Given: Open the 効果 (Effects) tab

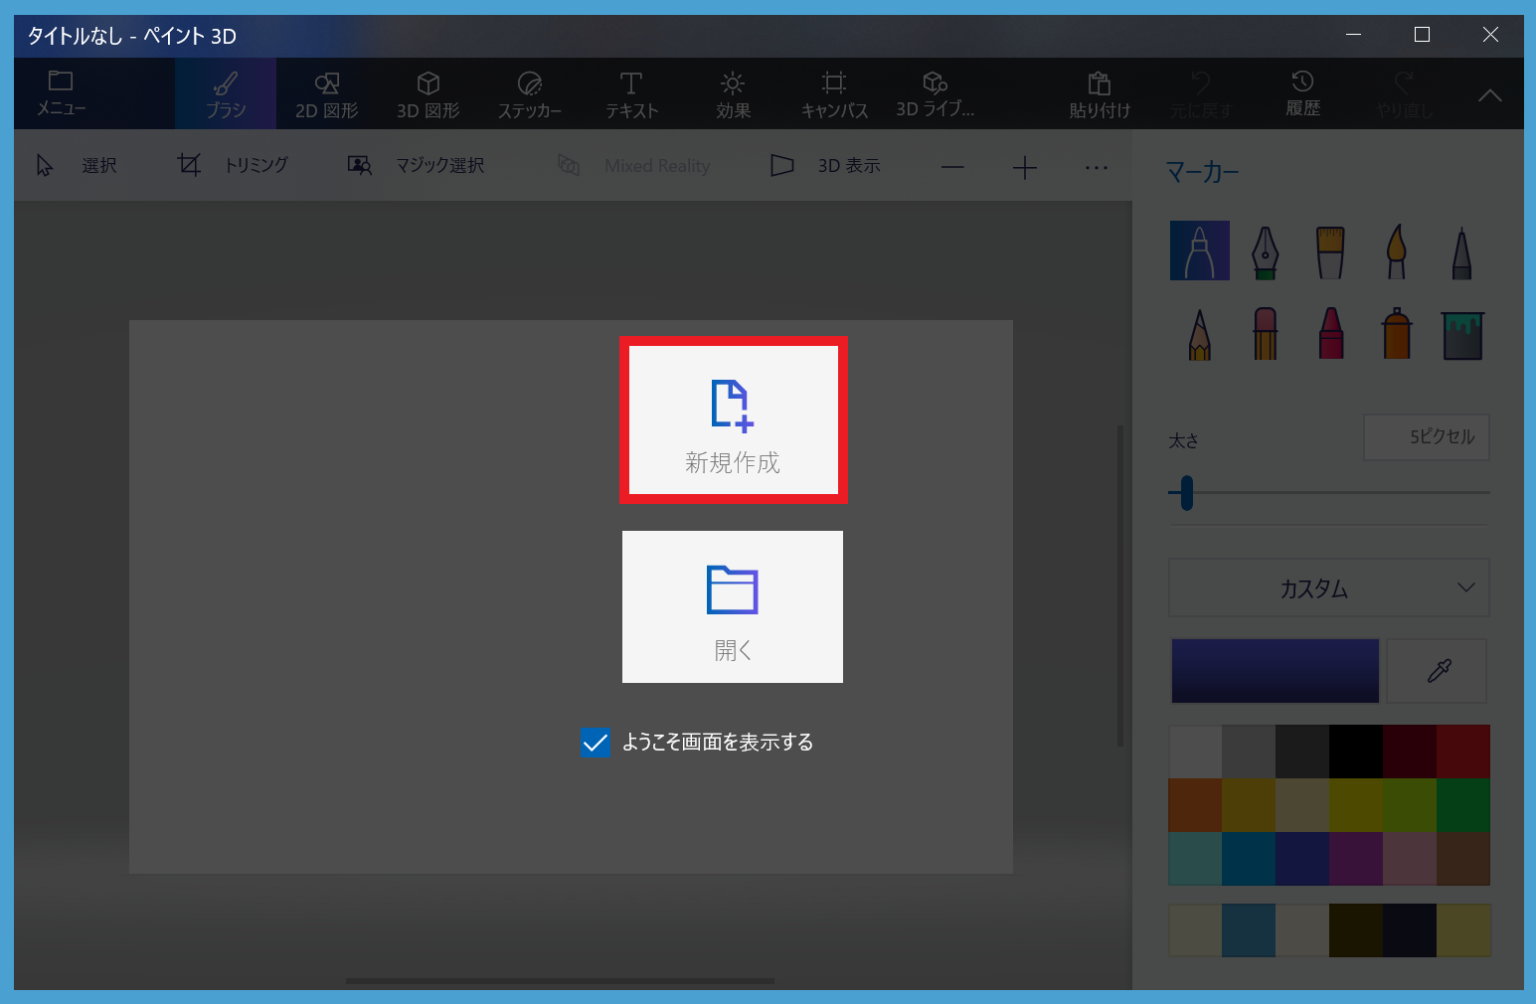Looking at the screenshot, I should [733, 94].
